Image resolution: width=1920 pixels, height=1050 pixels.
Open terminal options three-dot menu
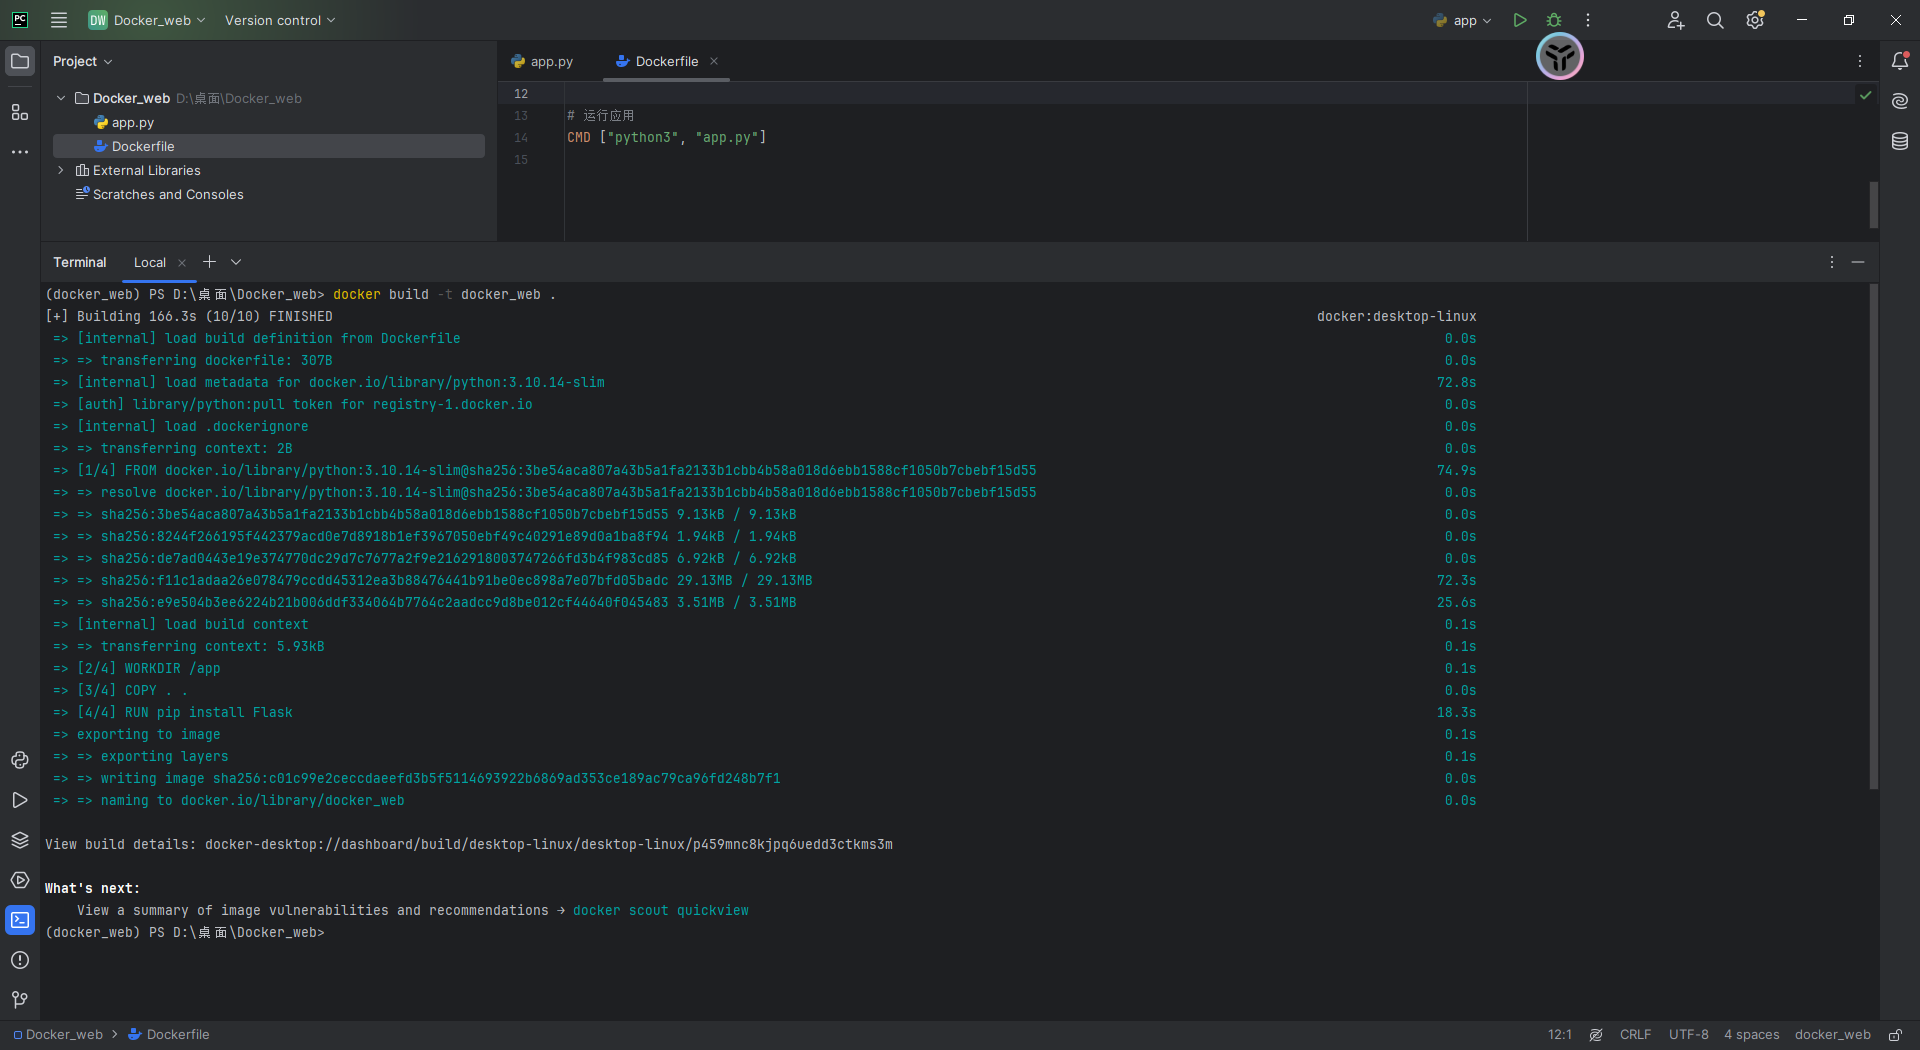tap(1832, 262)
